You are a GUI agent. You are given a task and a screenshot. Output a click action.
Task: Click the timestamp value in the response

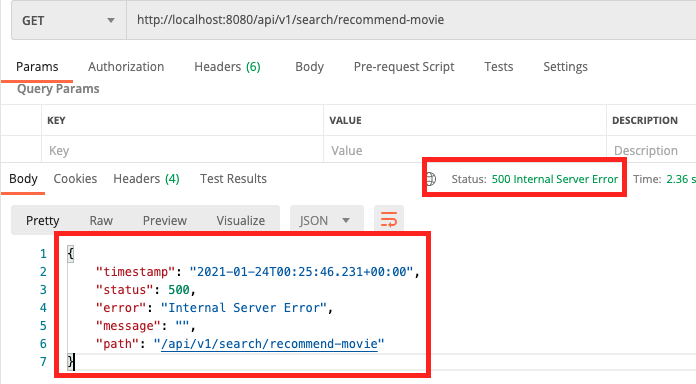pos(301,272)
